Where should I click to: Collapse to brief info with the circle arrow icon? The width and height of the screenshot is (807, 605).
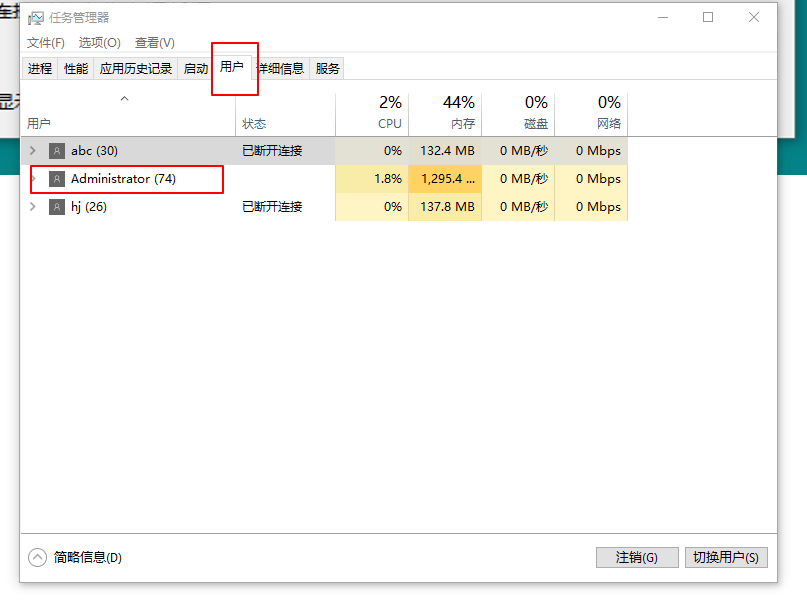pyautogui.click(x=38, y=557)
